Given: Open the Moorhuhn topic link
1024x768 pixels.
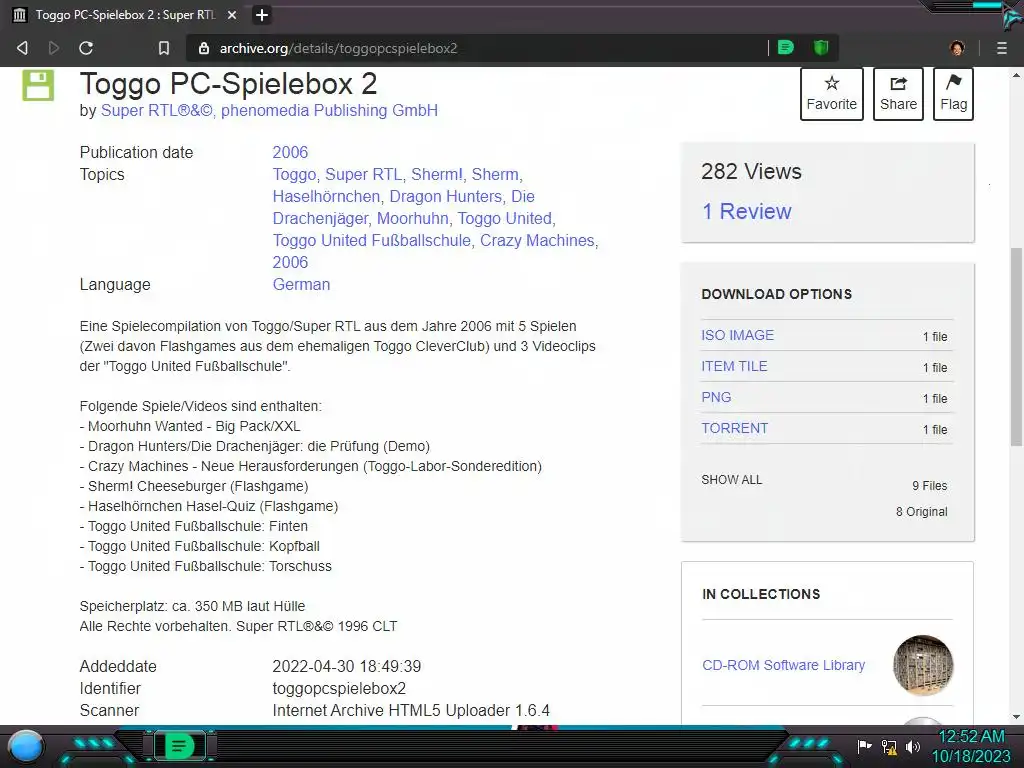Looking at the screenshot, I should click(413, 218).
